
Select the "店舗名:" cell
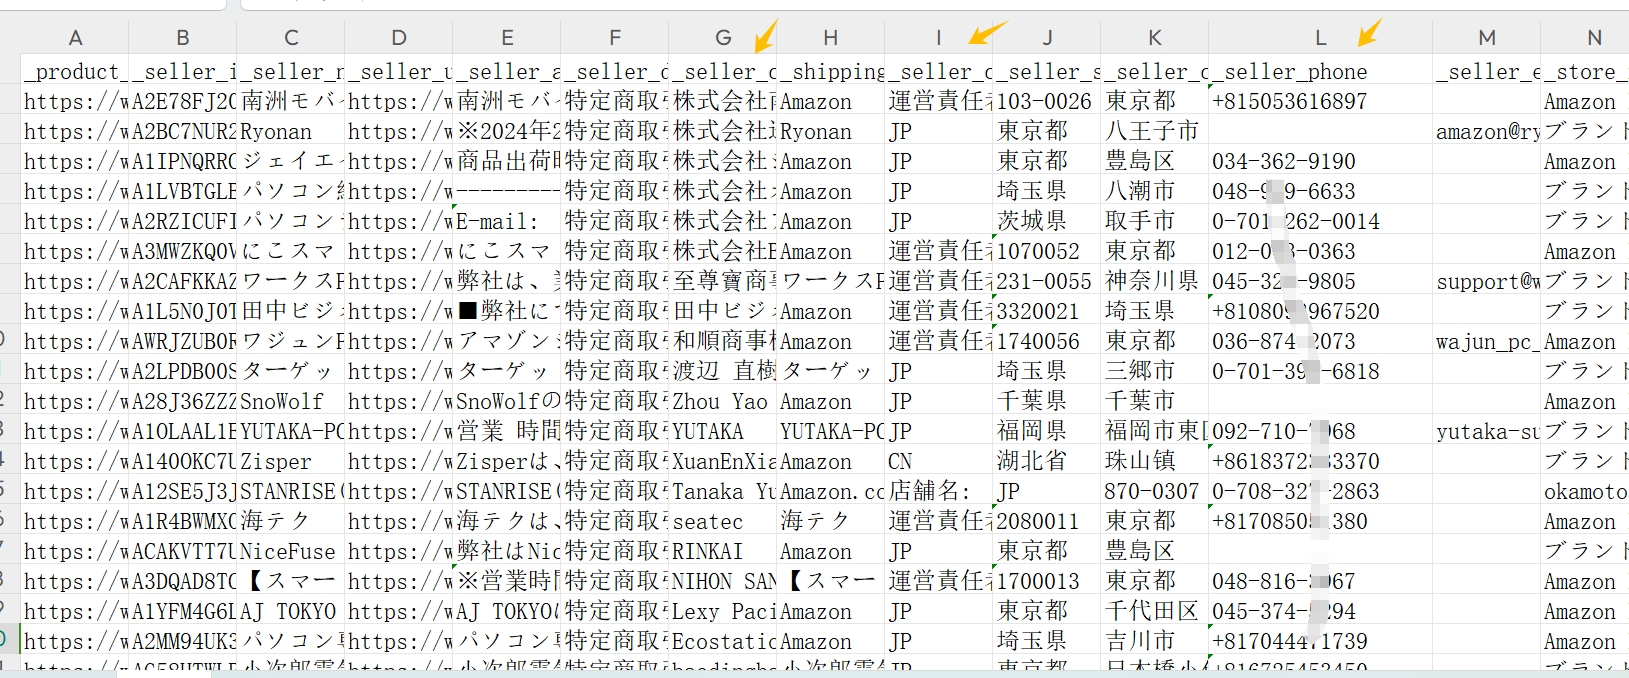point(939,491)
